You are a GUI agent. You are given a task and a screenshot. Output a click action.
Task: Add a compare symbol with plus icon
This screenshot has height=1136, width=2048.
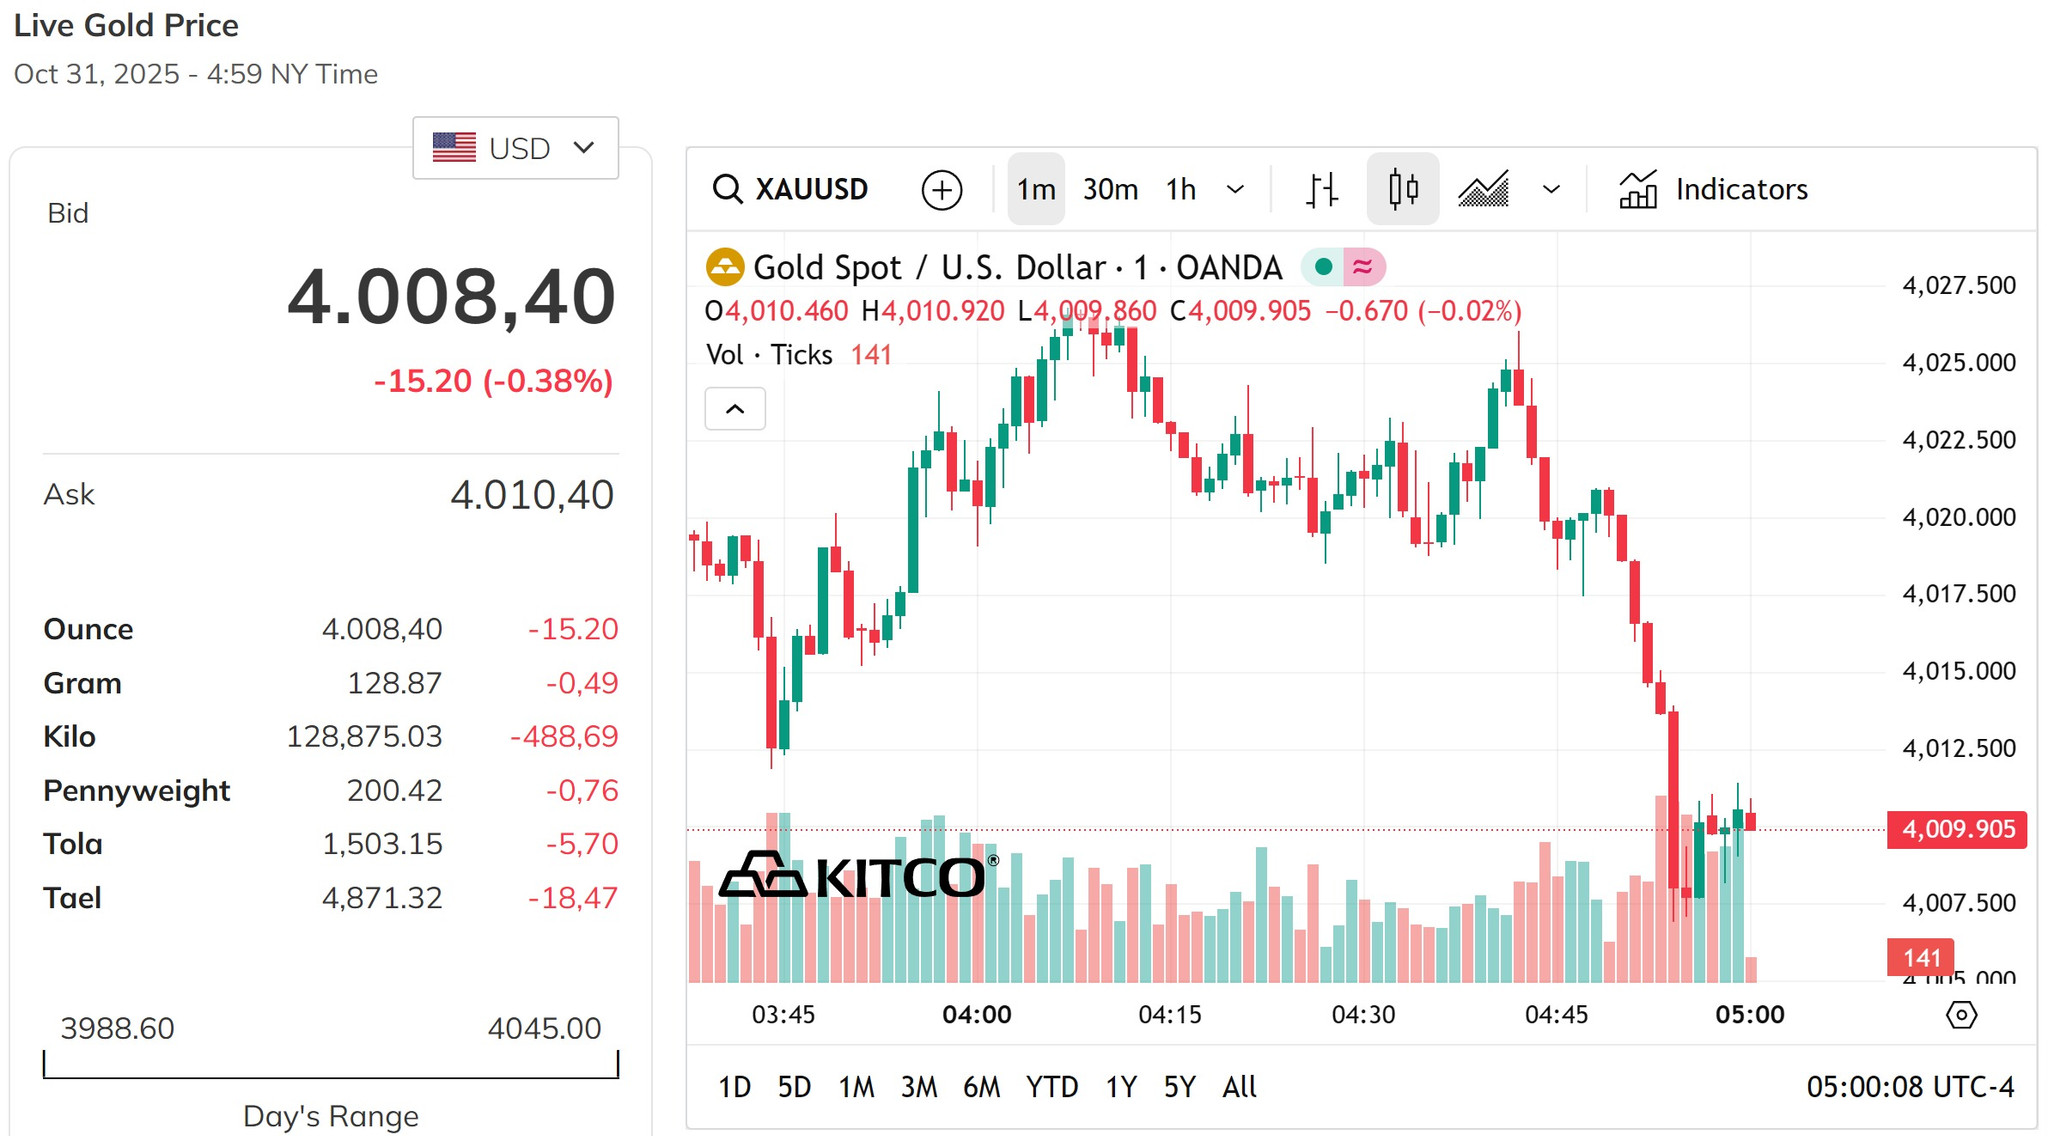click(x=941, y=190)
